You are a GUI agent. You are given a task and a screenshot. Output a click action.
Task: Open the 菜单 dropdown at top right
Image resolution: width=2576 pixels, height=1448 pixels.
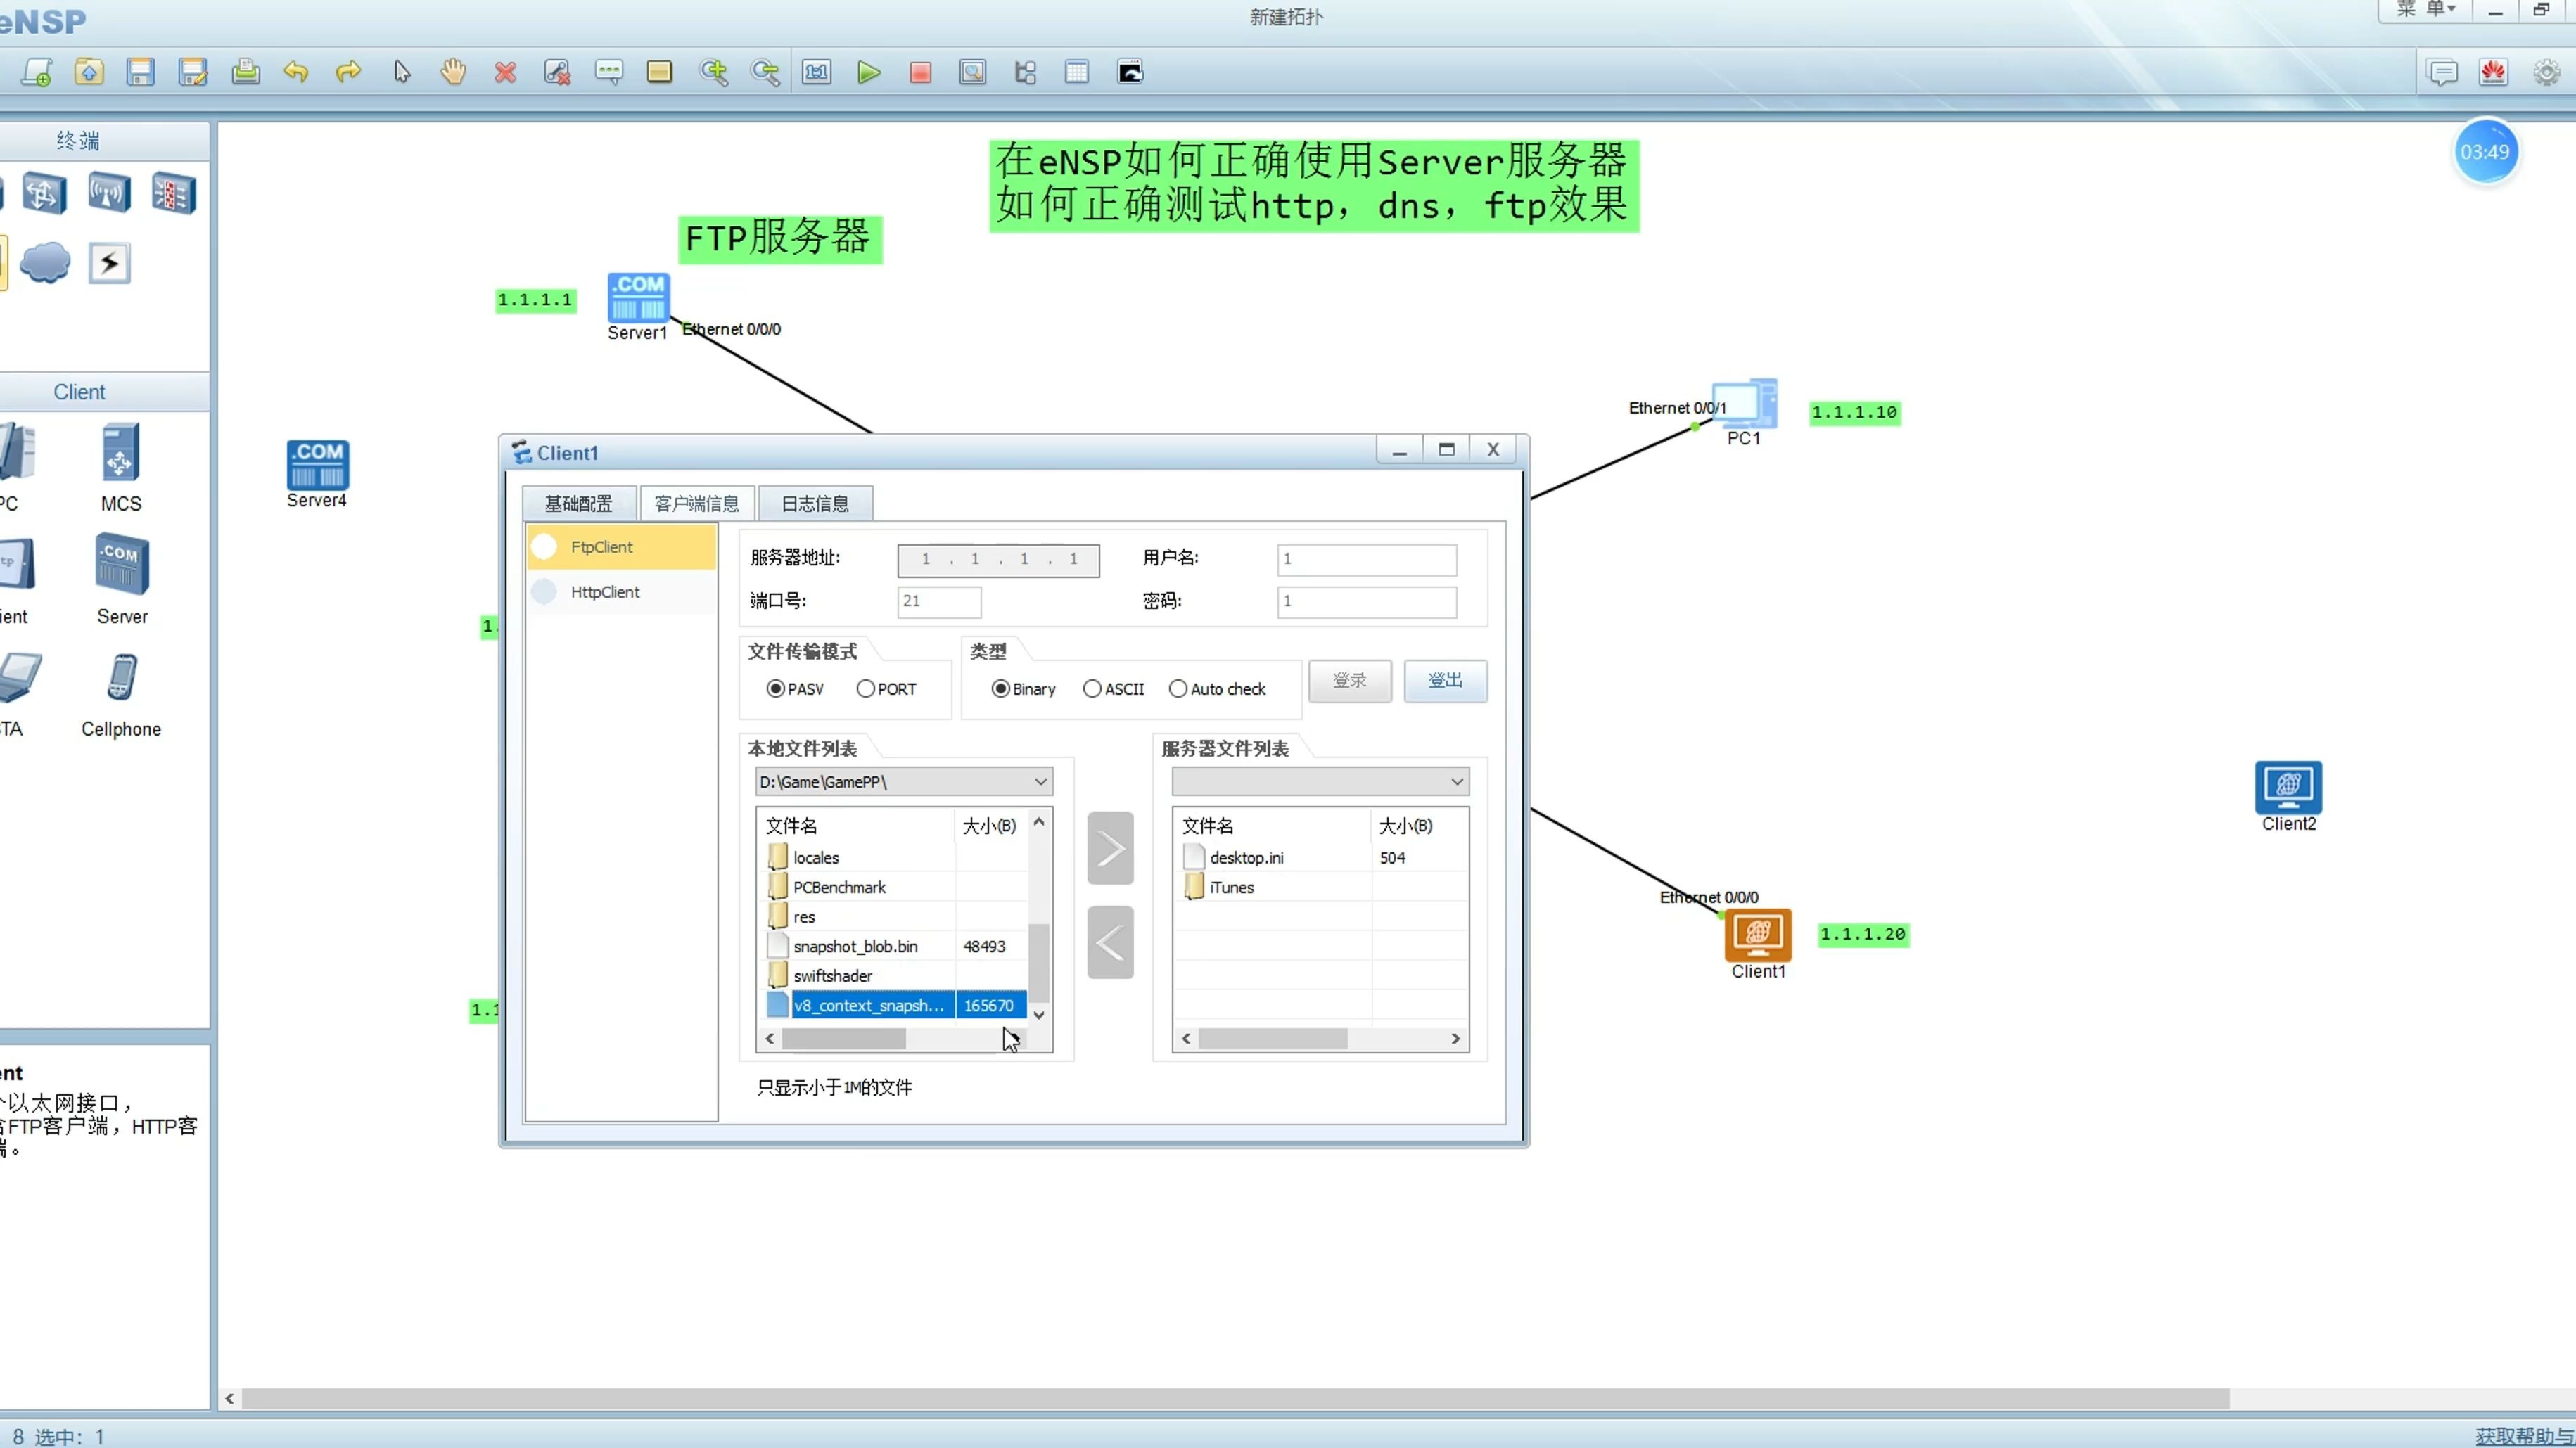pyautogui.click(x=2425, y=10)
